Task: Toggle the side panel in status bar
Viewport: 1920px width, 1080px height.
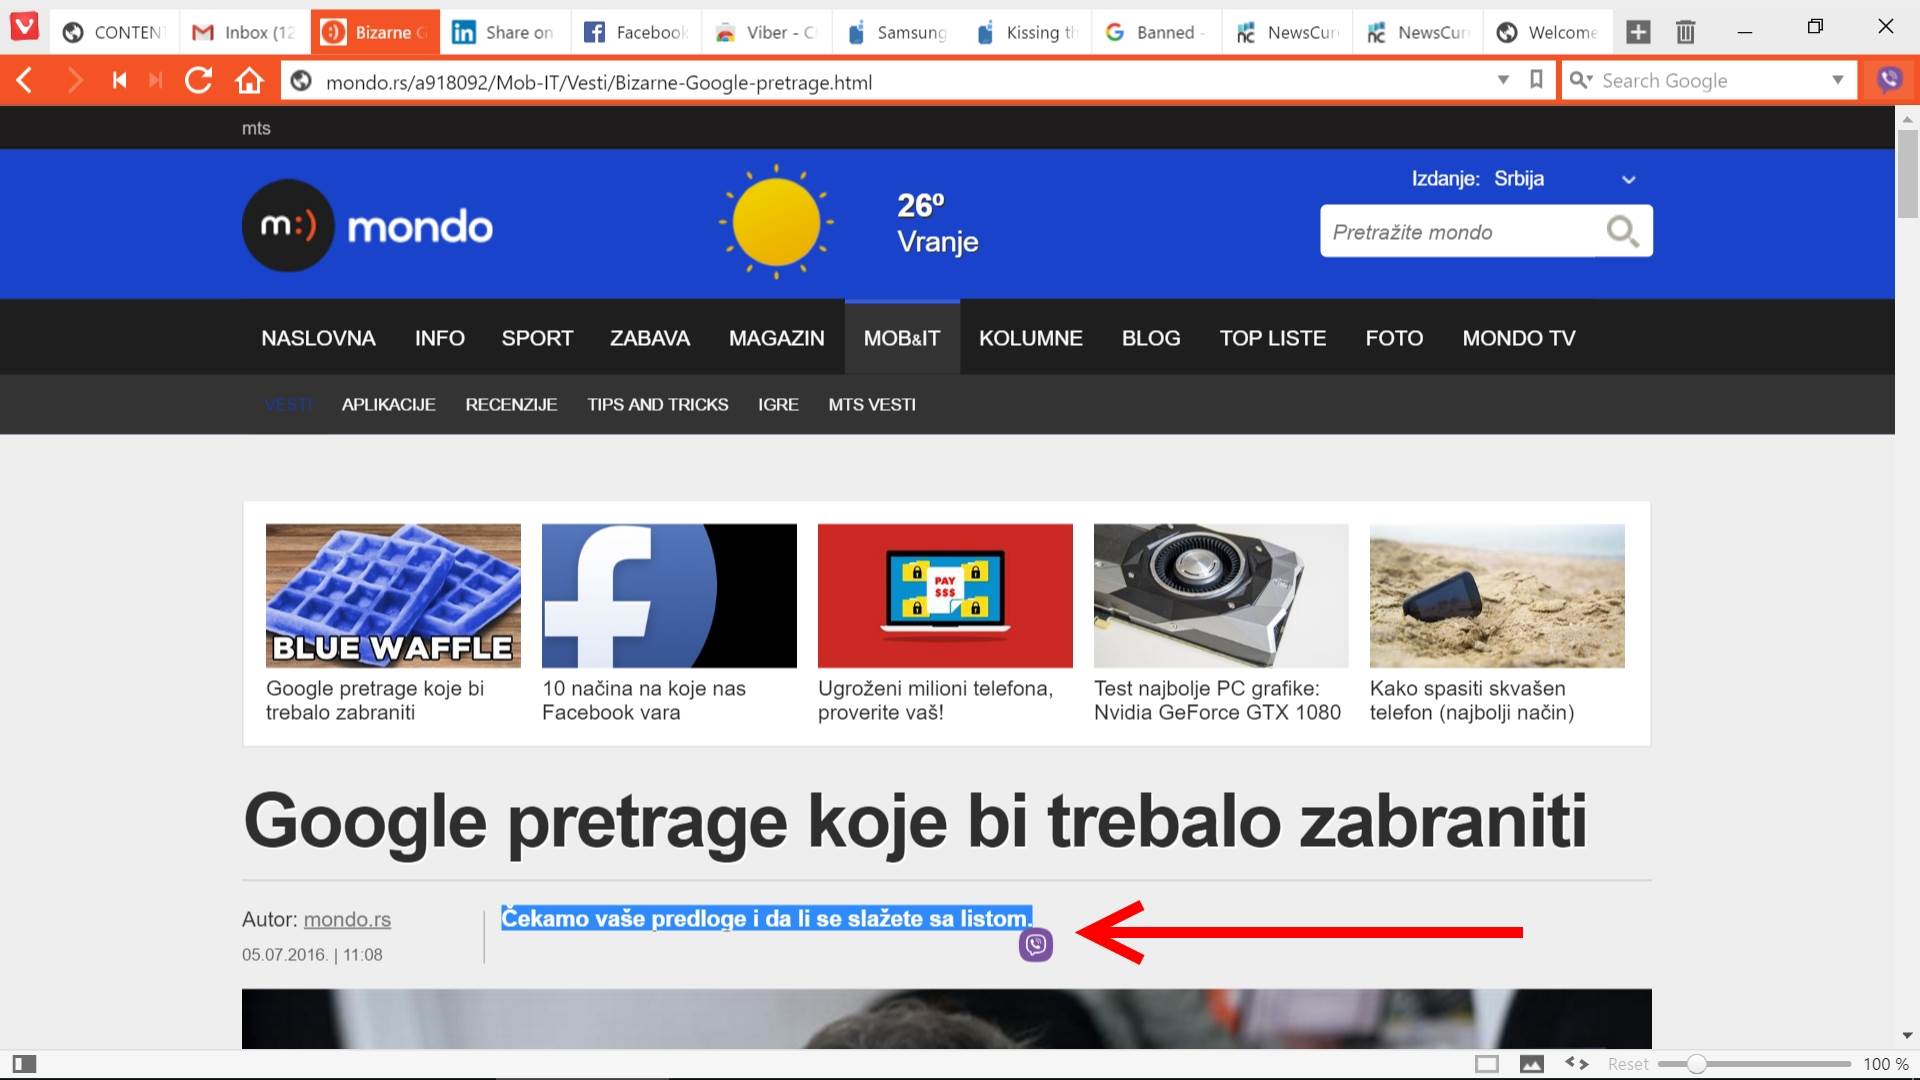Action: 24,1064
